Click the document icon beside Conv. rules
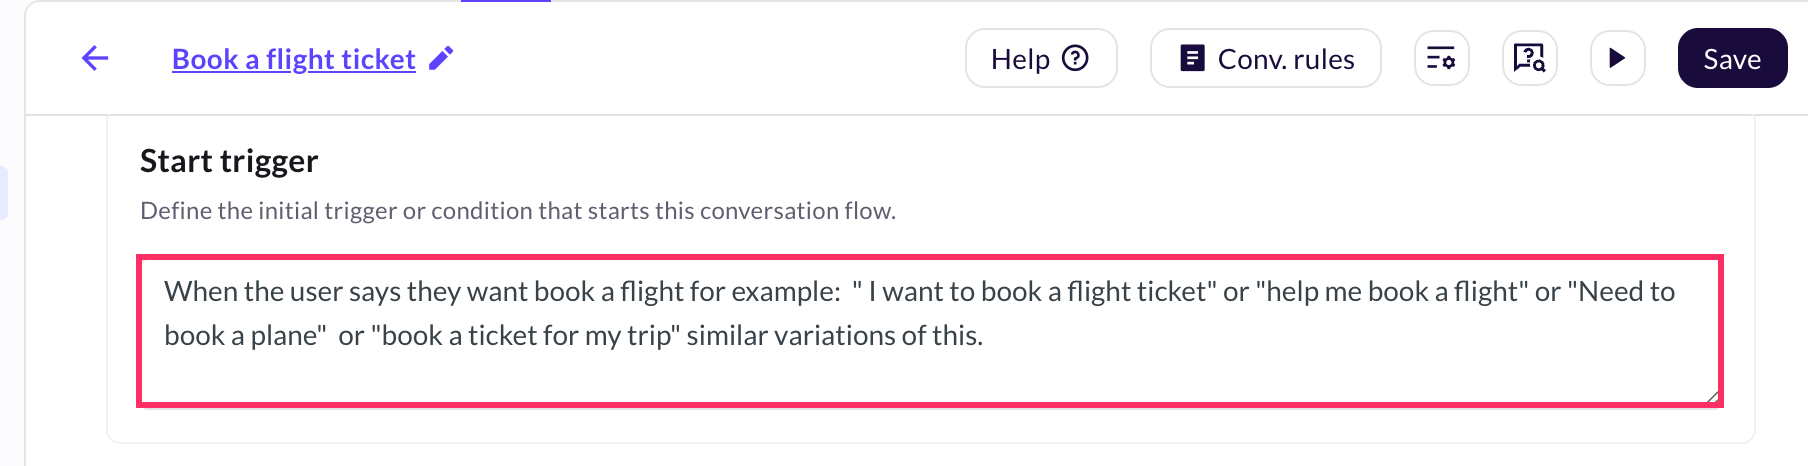The height and width of the screenshot is (466, 1808). click(1192, 59)
